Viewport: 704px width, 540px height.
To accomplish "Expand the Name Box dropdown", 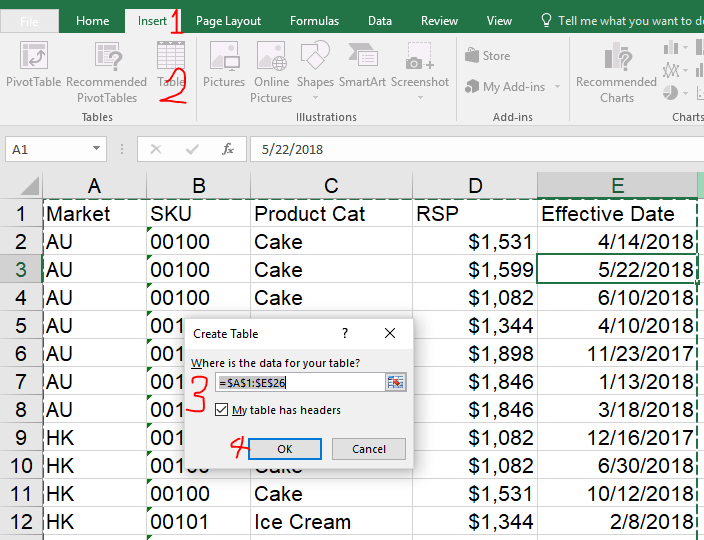I will 97,149.
